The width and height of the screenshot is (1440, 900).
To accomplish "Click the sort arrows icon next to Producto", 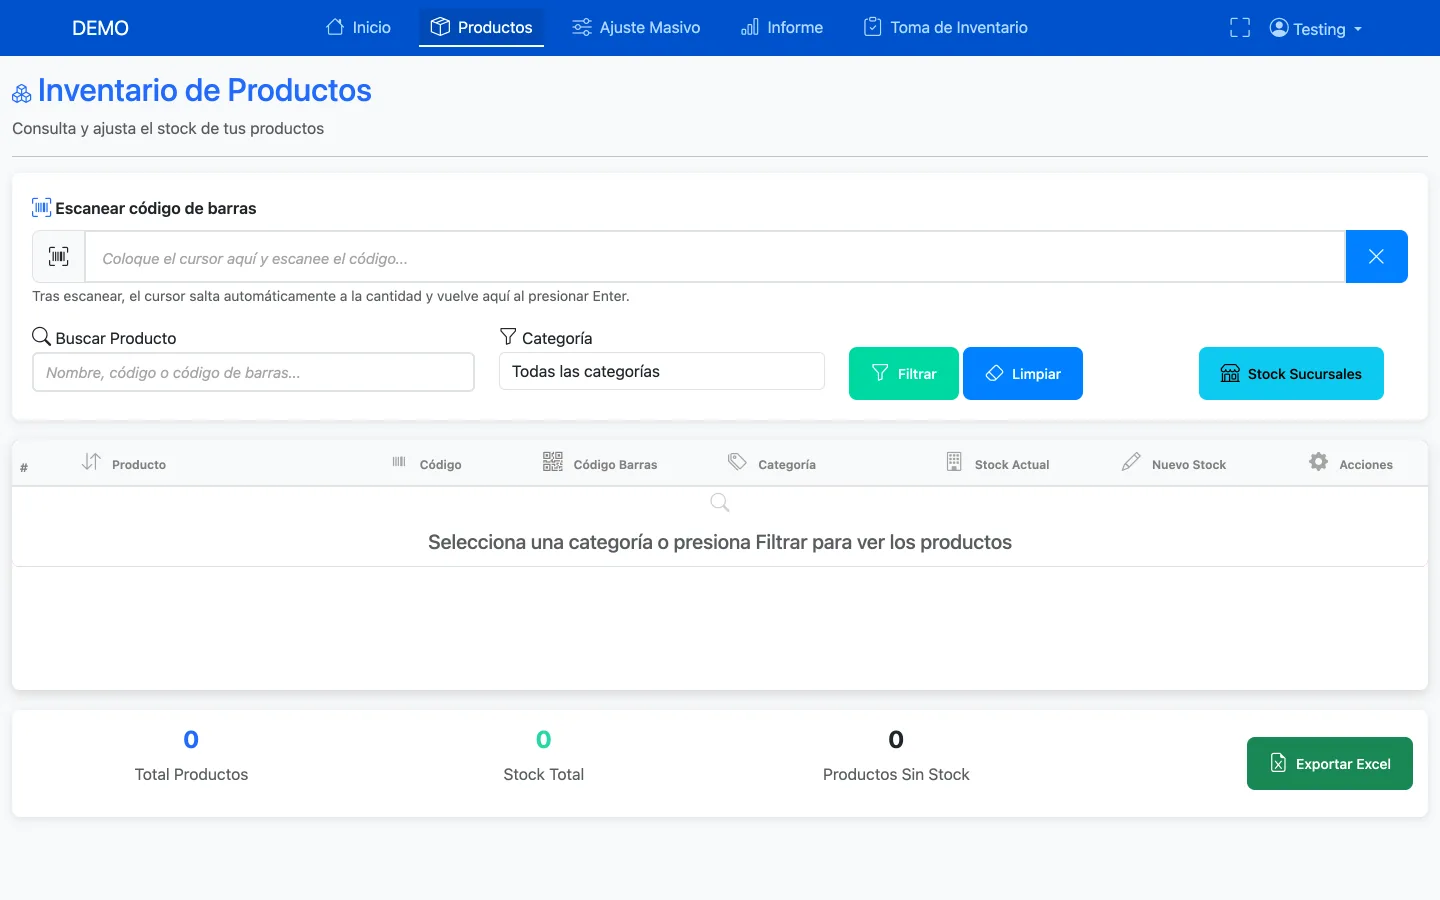I will [x=91, y=461].
